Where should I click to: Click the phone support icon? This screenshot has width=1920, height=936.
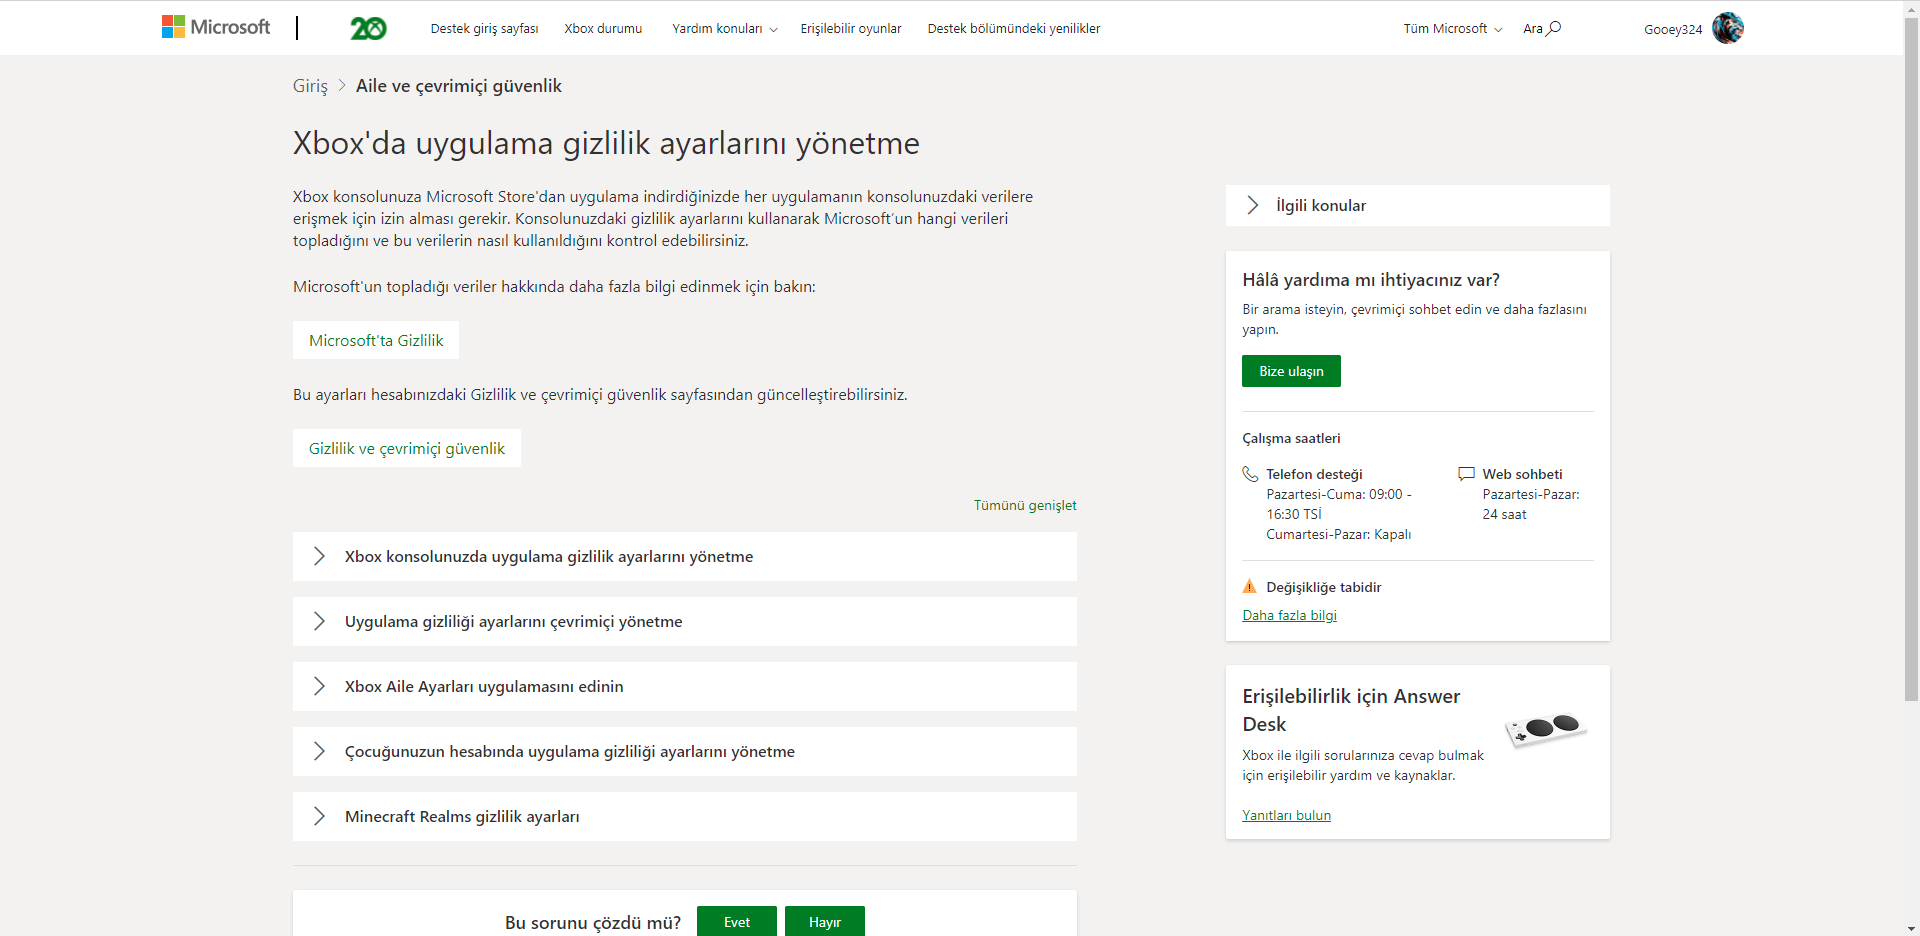pos(1250,474)
